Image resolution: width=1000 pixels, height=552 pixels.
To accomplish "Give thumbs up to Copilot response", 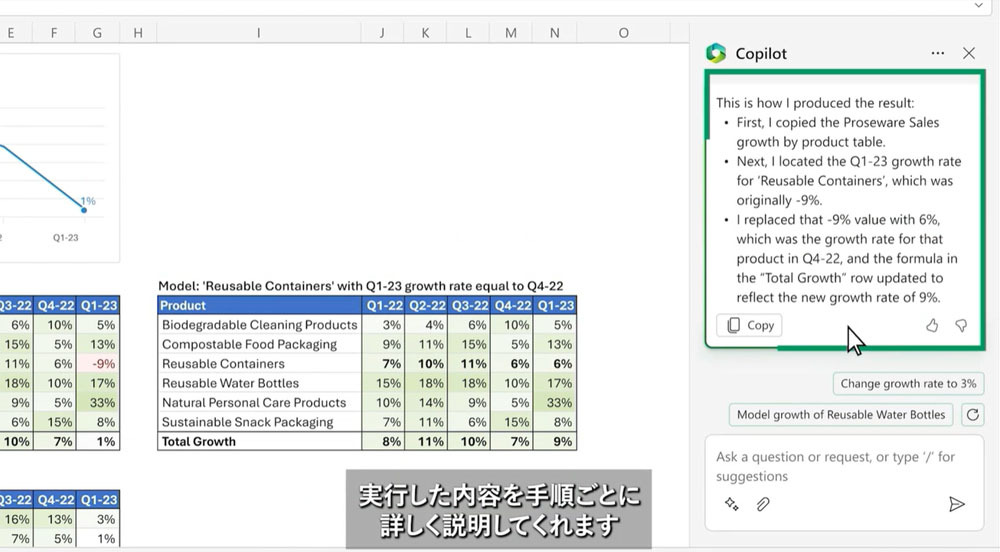I will click(932, 326).
